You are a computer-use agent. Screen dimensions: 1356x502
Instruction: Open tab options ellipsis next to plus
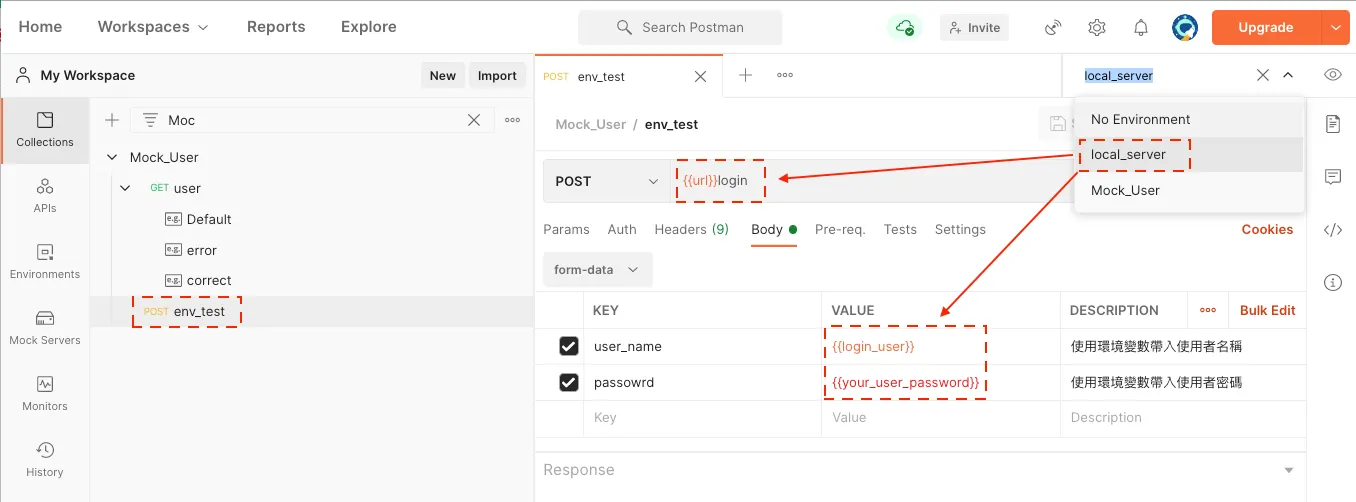pyautogui.click(x=785, y=75)
